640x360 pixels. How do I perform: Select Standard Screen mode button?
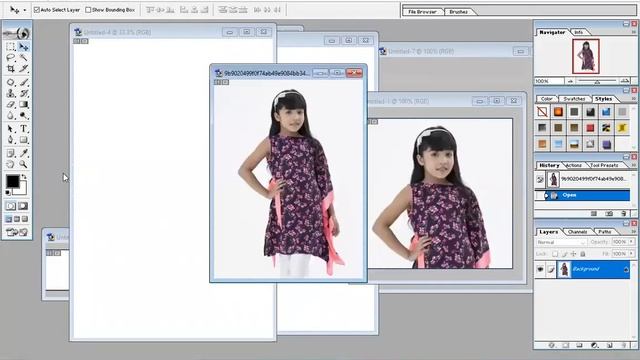(x=9, y=219)
